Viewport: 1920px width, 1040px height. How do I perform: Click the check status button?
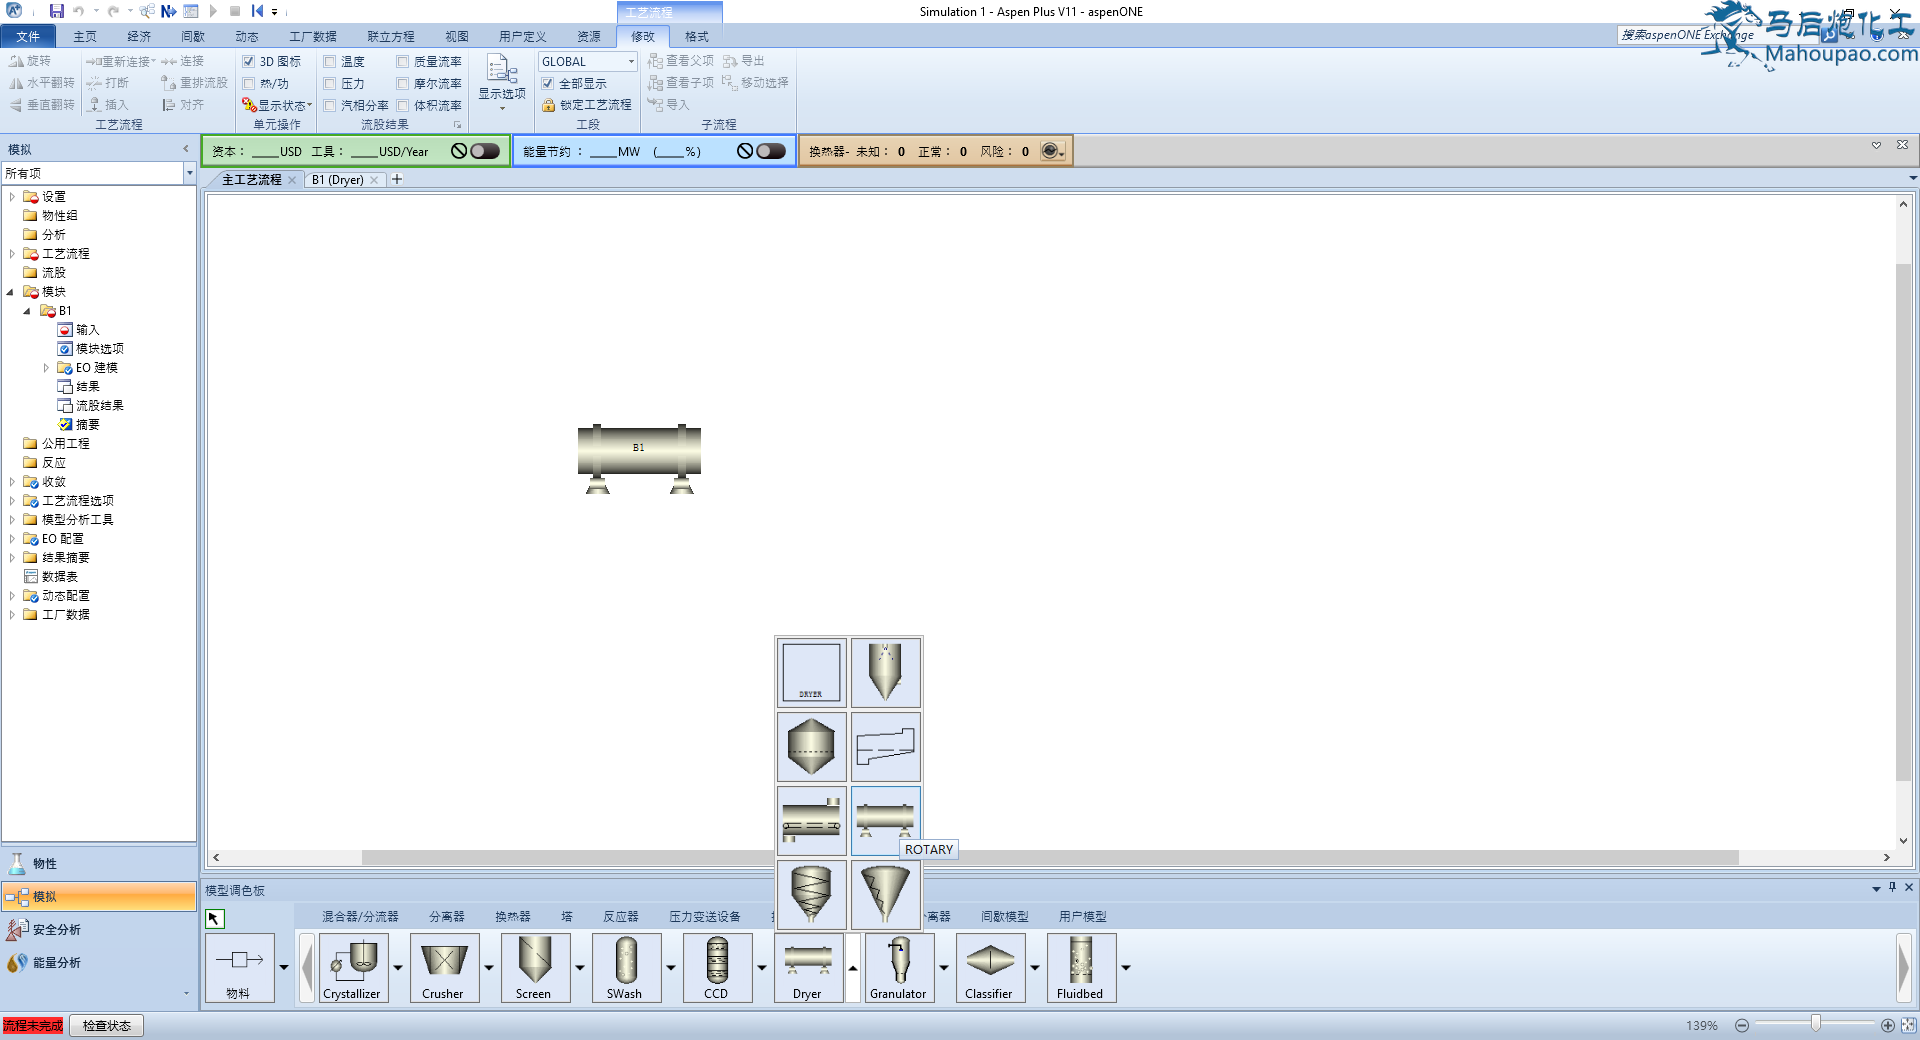(107, 1025)
